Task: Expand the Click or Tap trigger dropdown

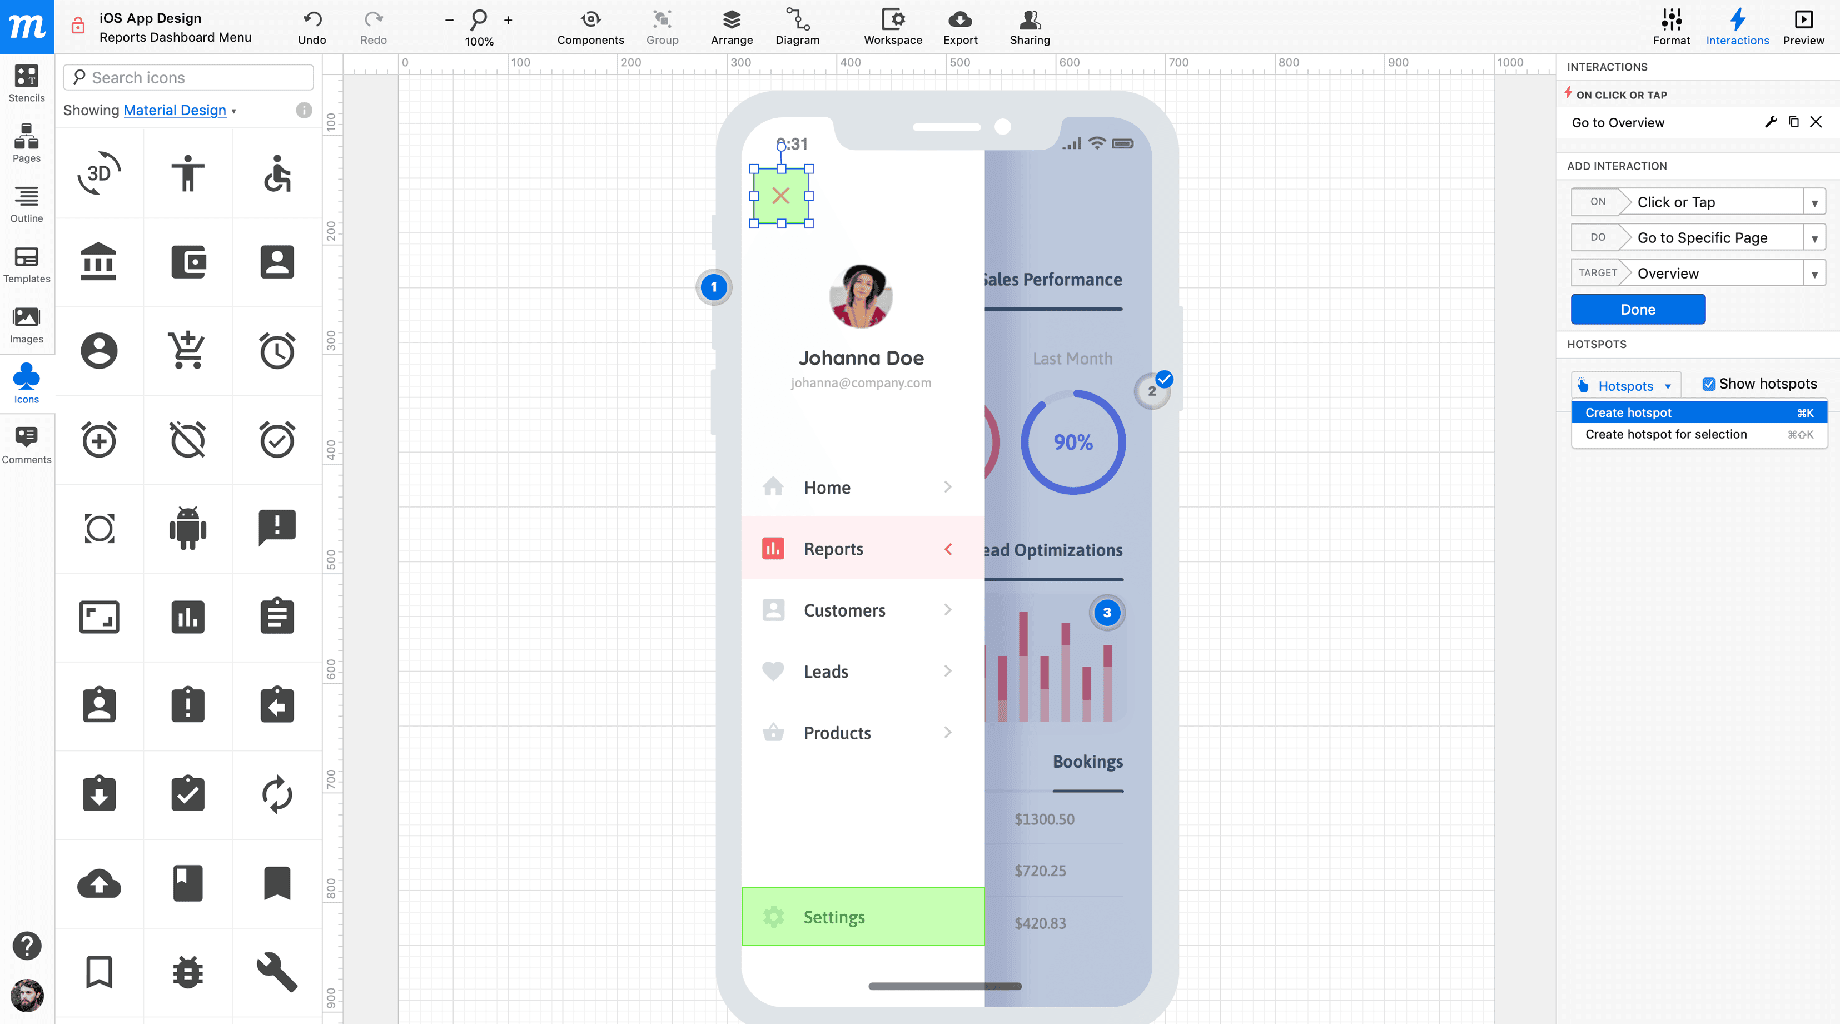Action: point(1814,202)
